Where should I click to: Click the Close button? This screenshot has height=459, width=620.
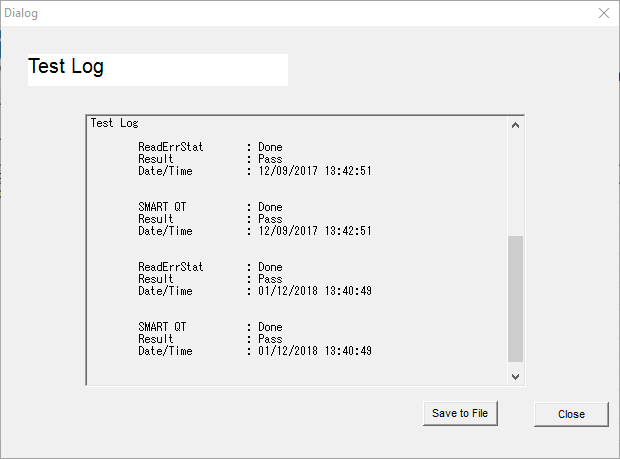(x=571, y=414)
